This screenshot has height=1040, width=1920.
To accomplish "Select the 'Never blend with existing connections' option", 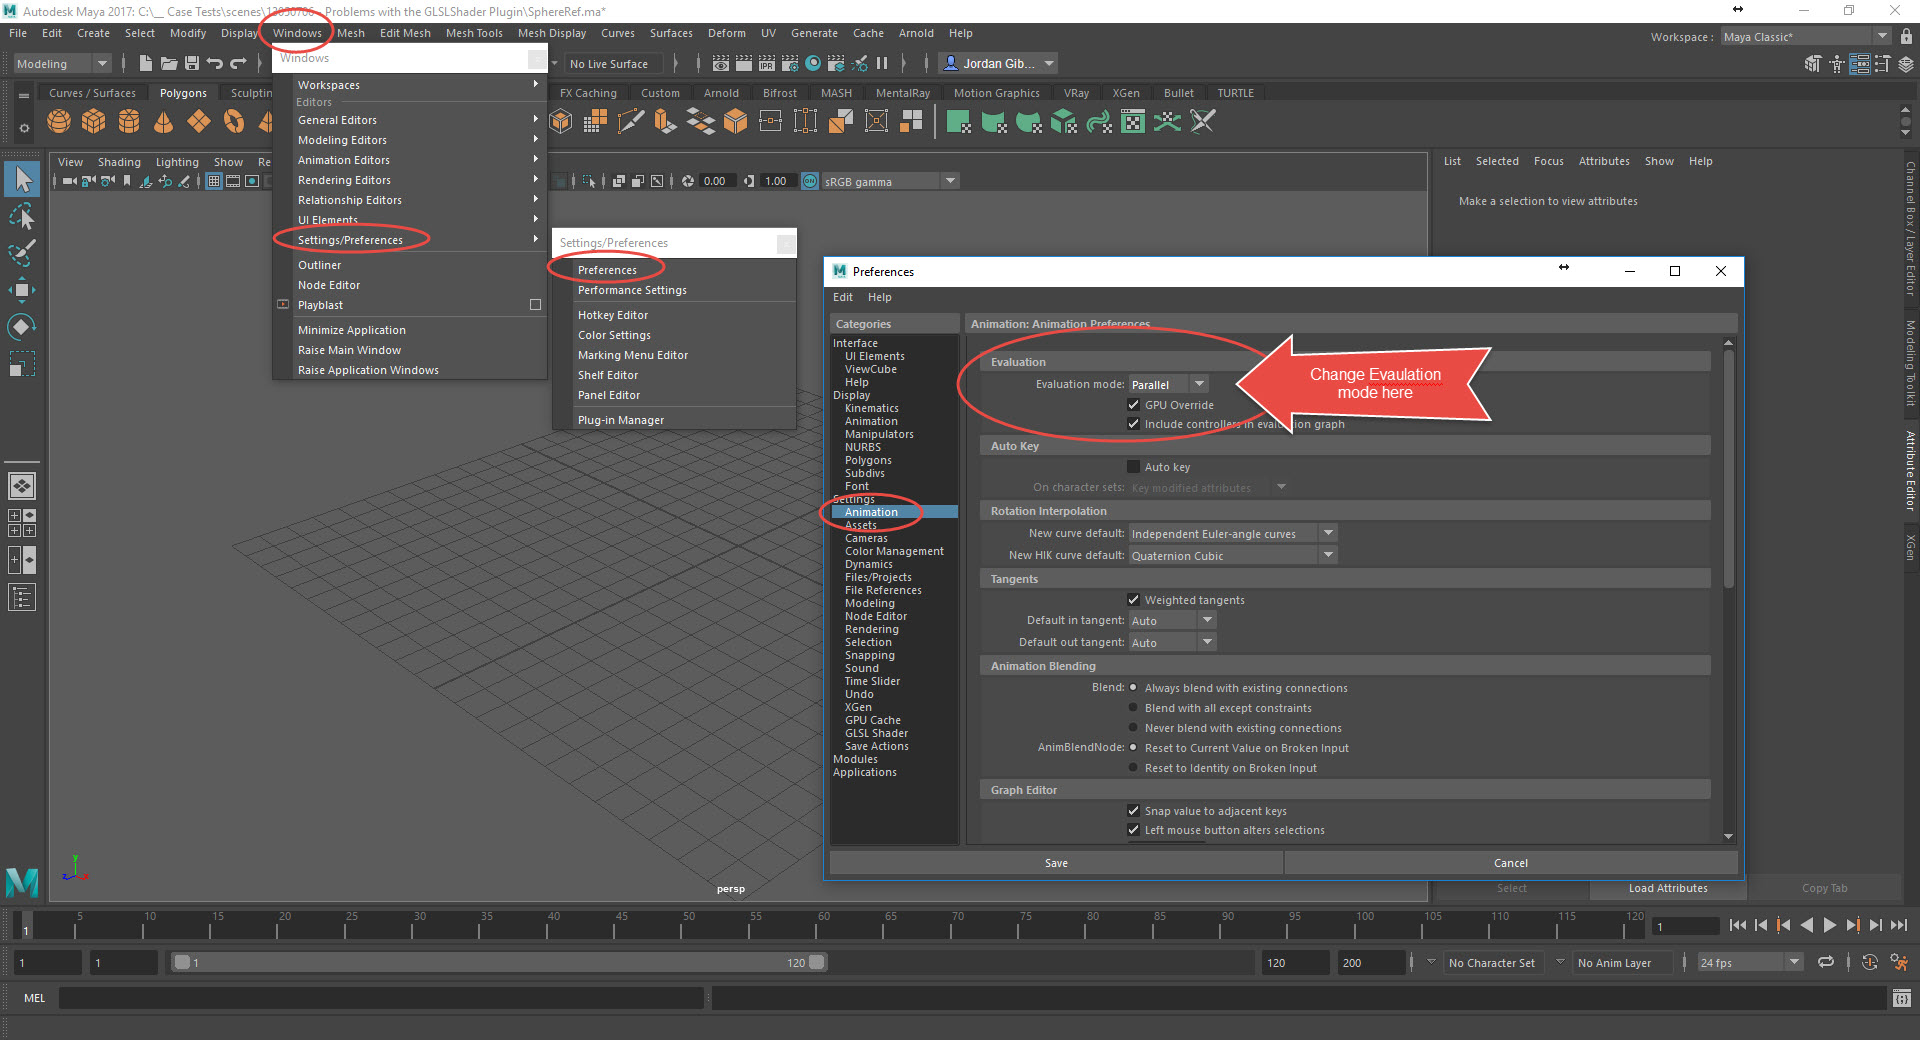I will point(1134,727).
